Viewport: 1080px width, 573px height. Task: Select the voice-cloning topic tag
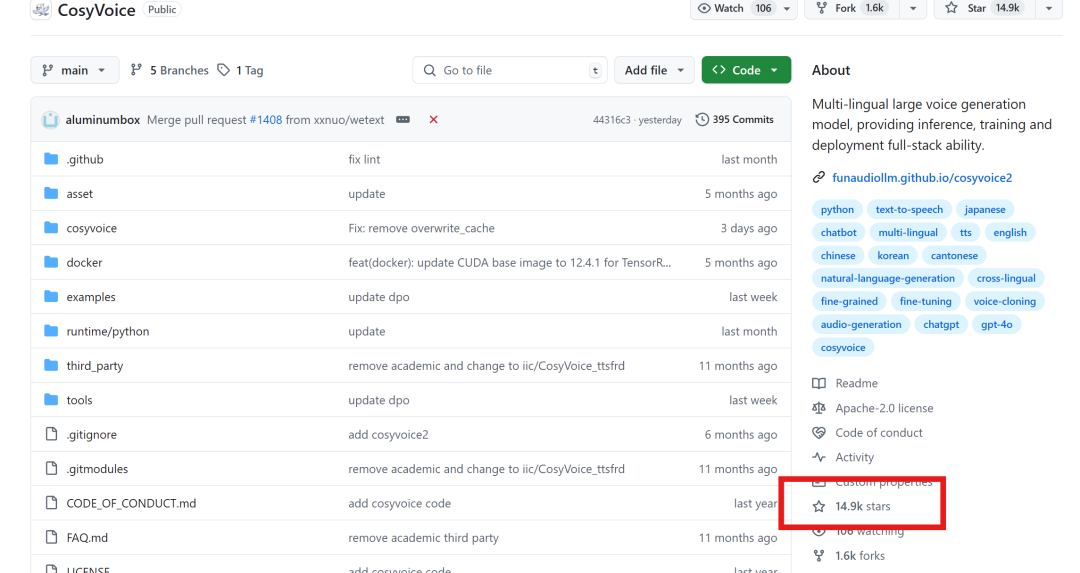(1004, 301)
